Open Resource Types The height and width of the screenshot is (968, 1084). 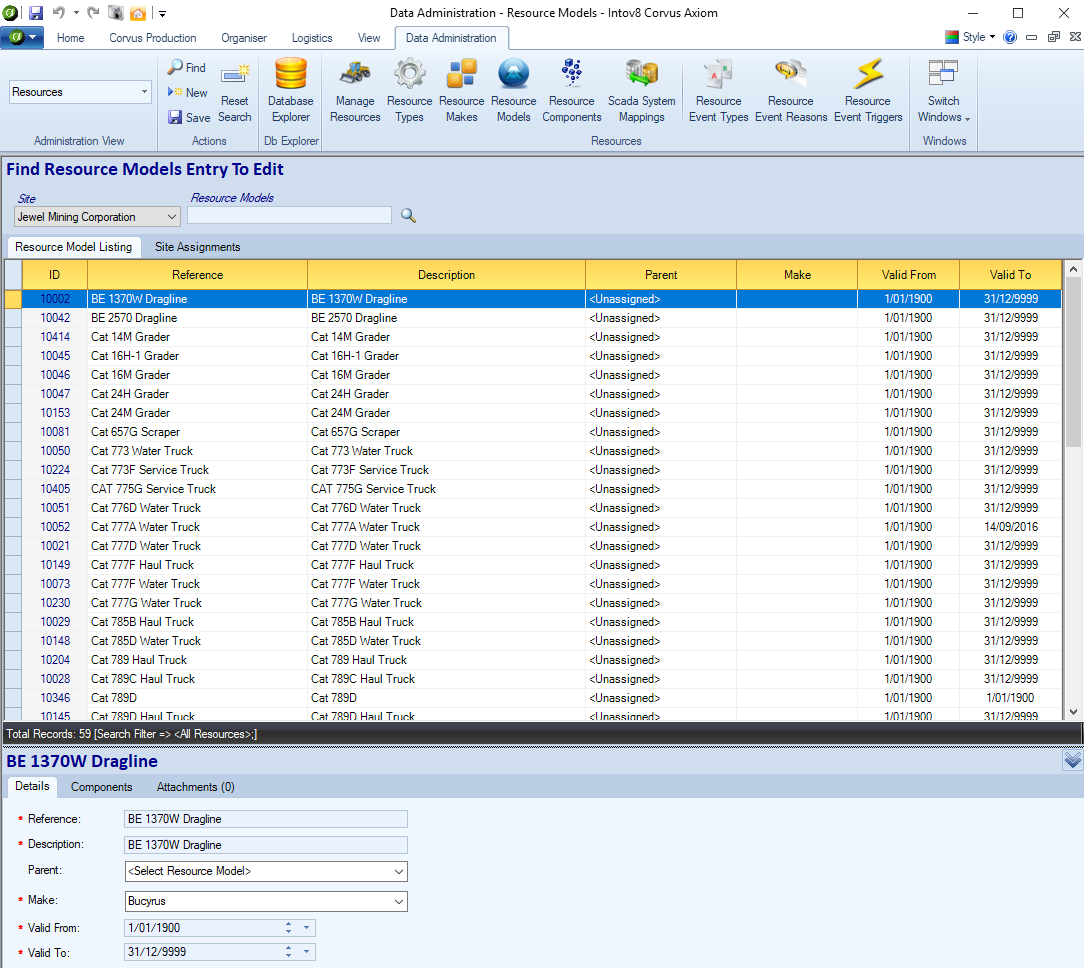click(x=409, y=91)
